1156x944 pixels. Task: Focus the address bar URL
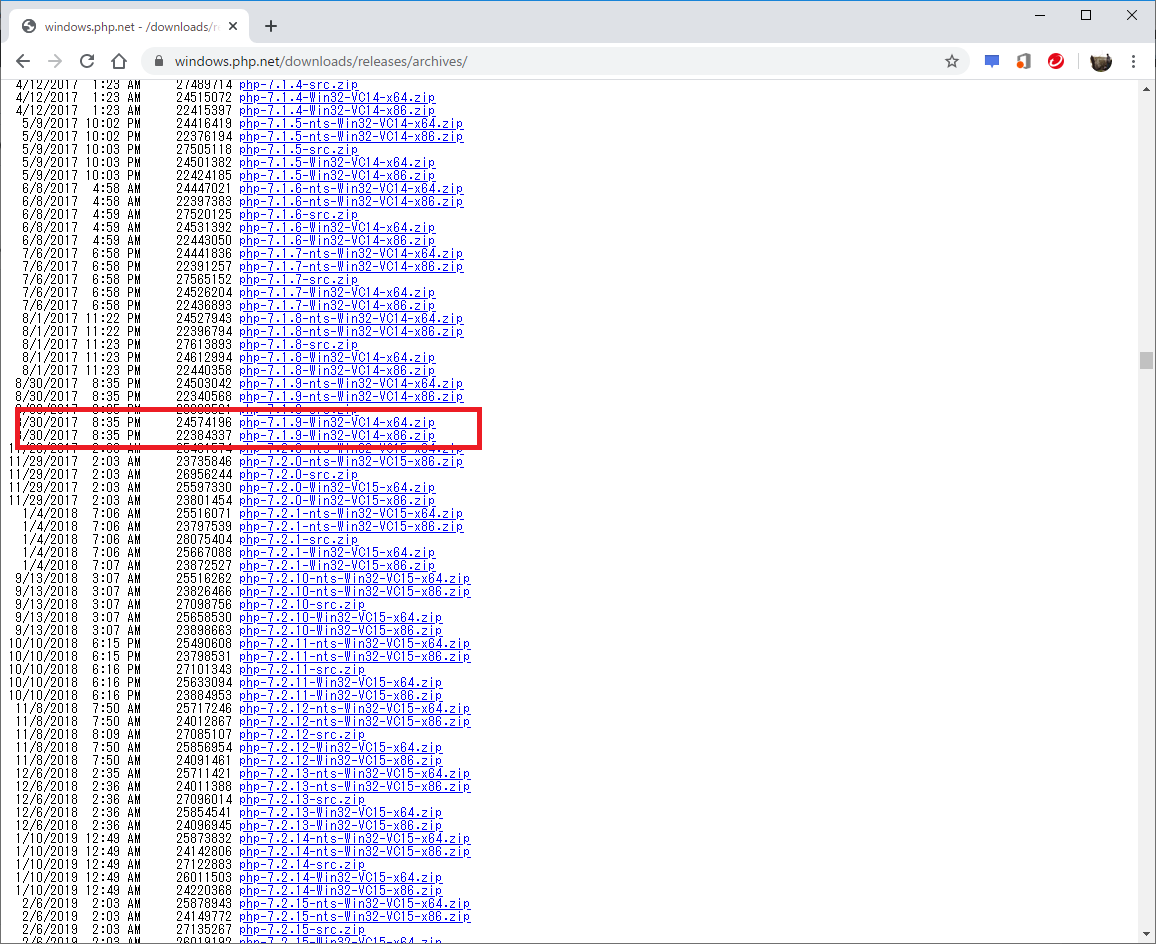point(321,61)
